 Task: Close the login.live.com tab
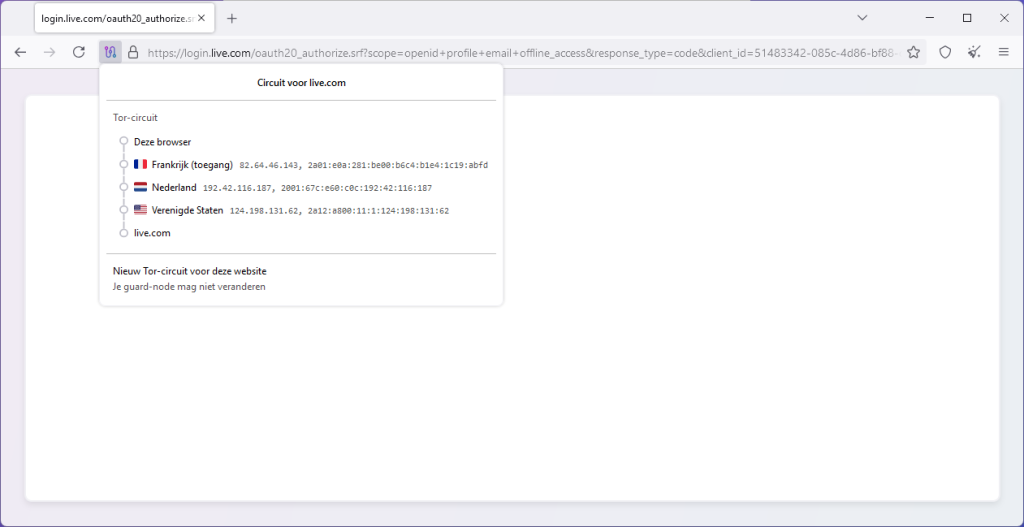(202, 18)
